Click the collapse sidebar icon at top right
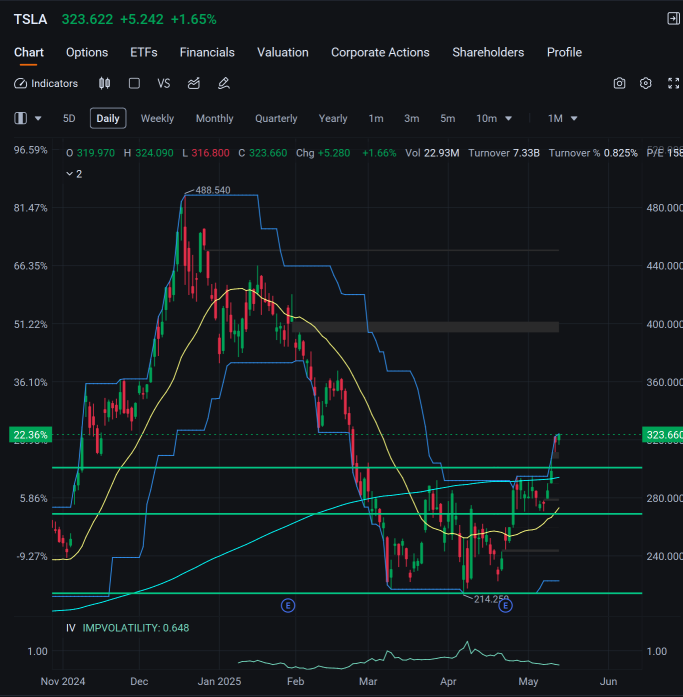Viewport: 683px width, 697px height. (674, 19)
